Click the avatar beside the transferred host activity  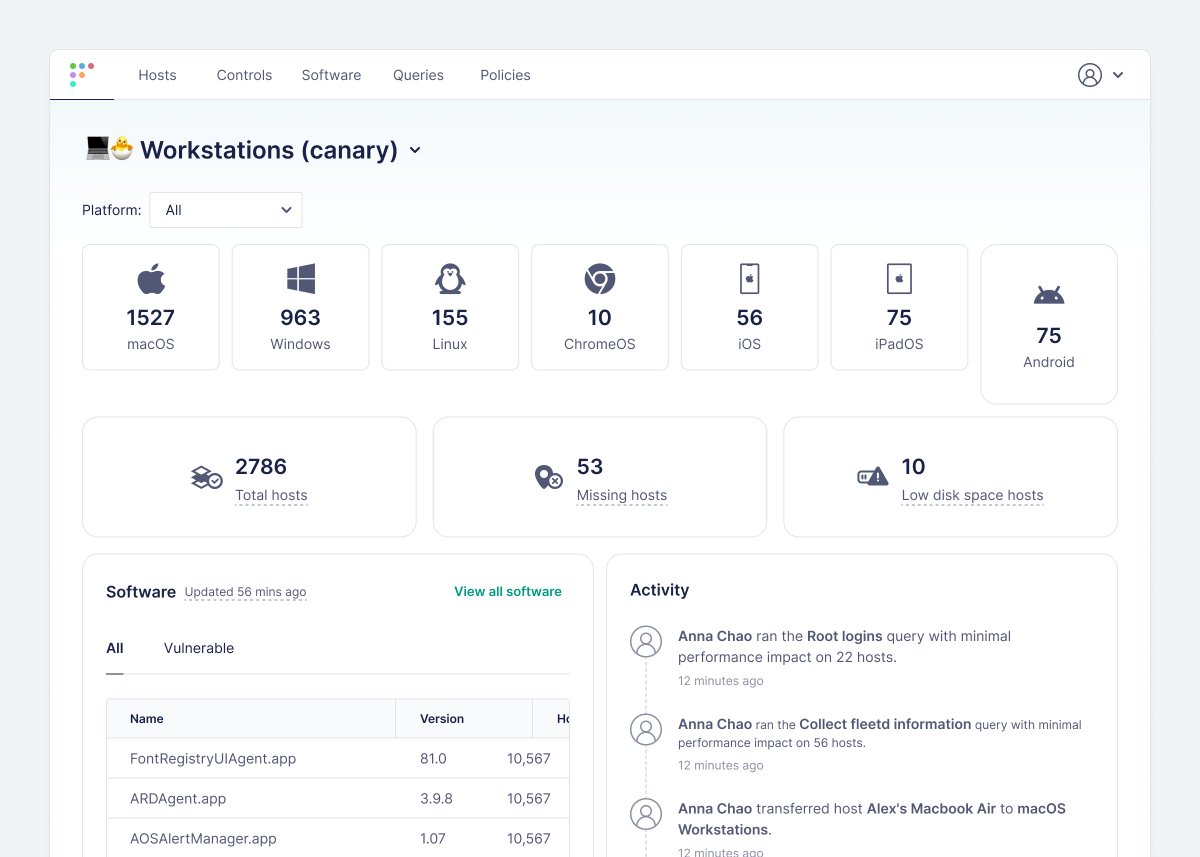(x=646, y=814)
